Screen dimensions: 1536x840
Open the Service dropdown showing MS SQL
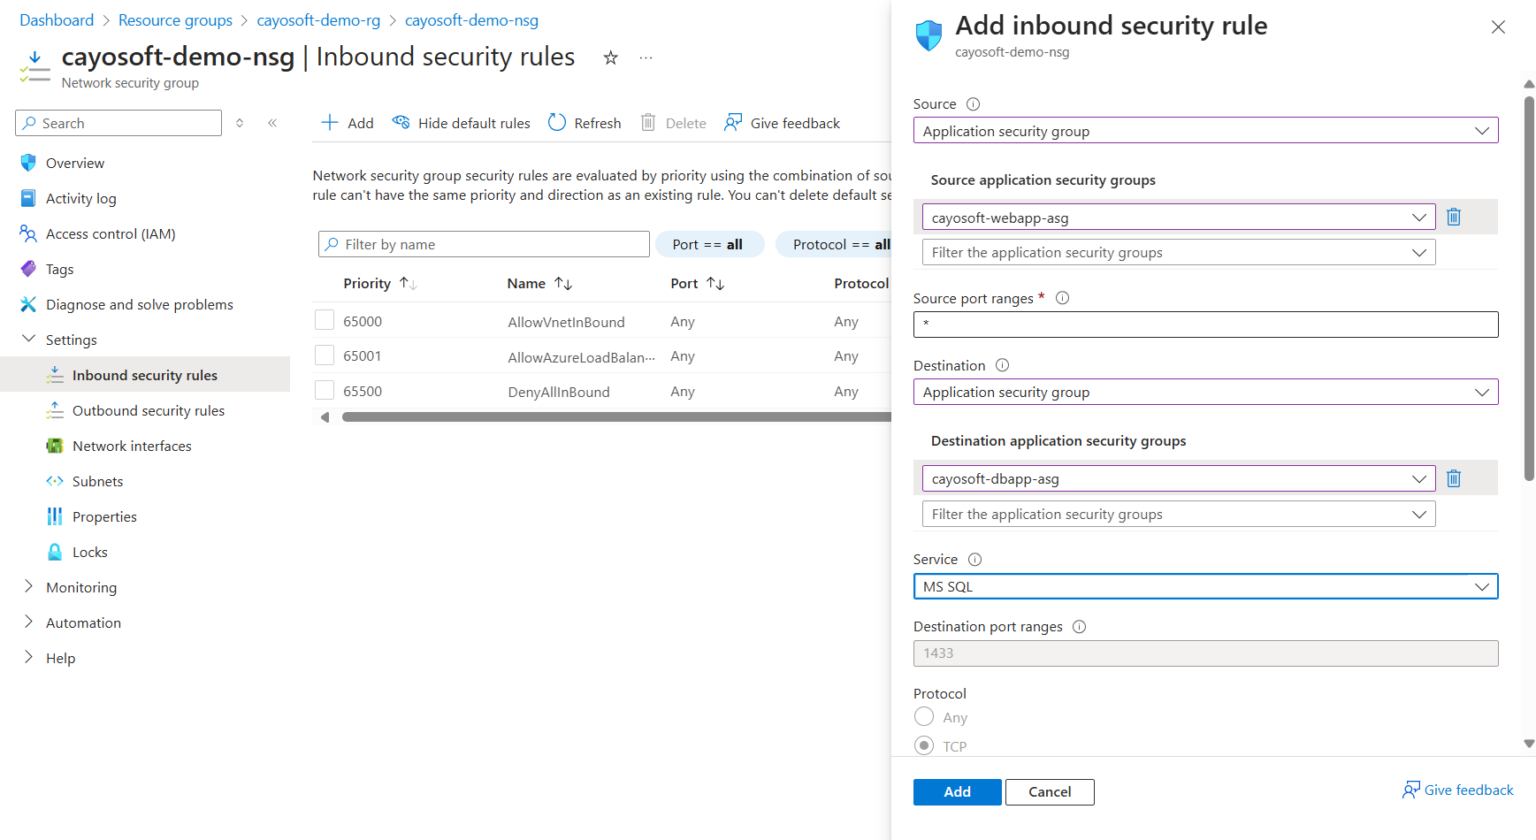(1205, 586)
